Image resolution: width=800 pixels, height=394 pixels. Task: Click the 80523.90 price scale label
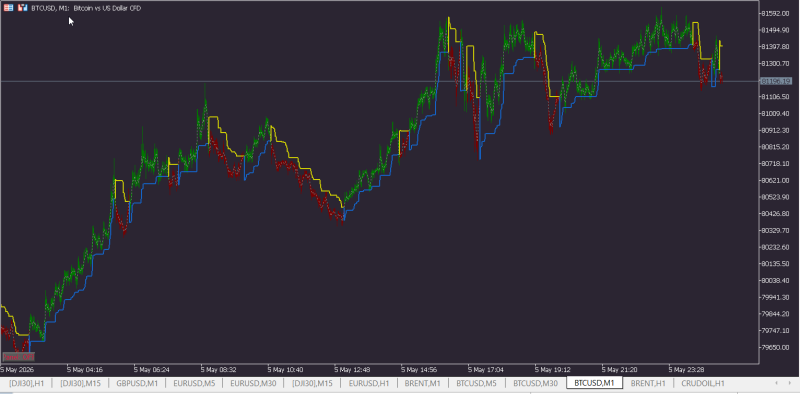776,197
